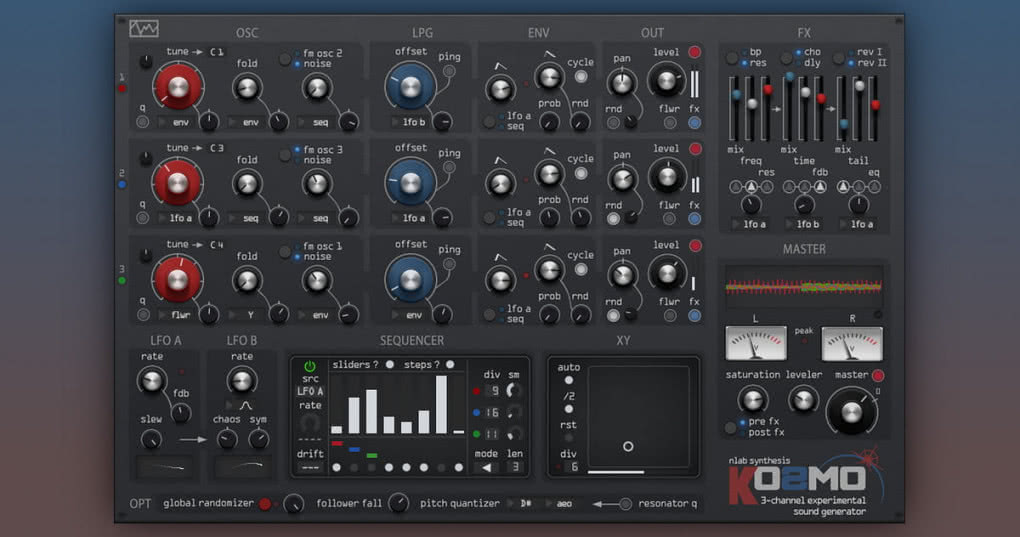Click the waveform logo icon top-left
This screenshot has width=1020, height=537.
[x=143, y=29]
